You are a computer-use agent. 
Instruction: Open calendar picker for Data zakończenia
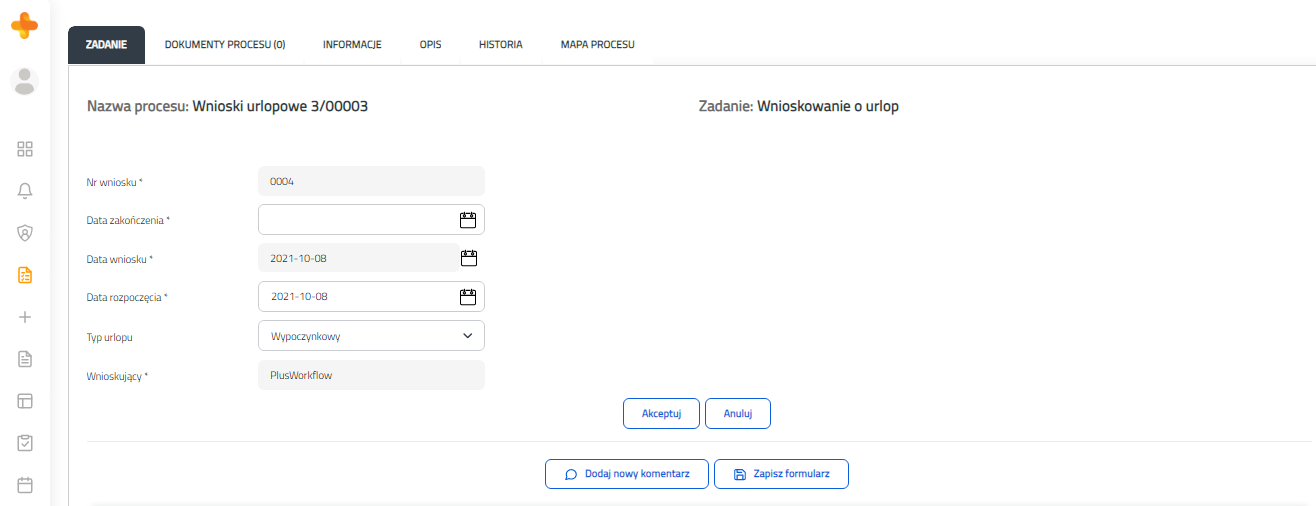click(467, 219)
